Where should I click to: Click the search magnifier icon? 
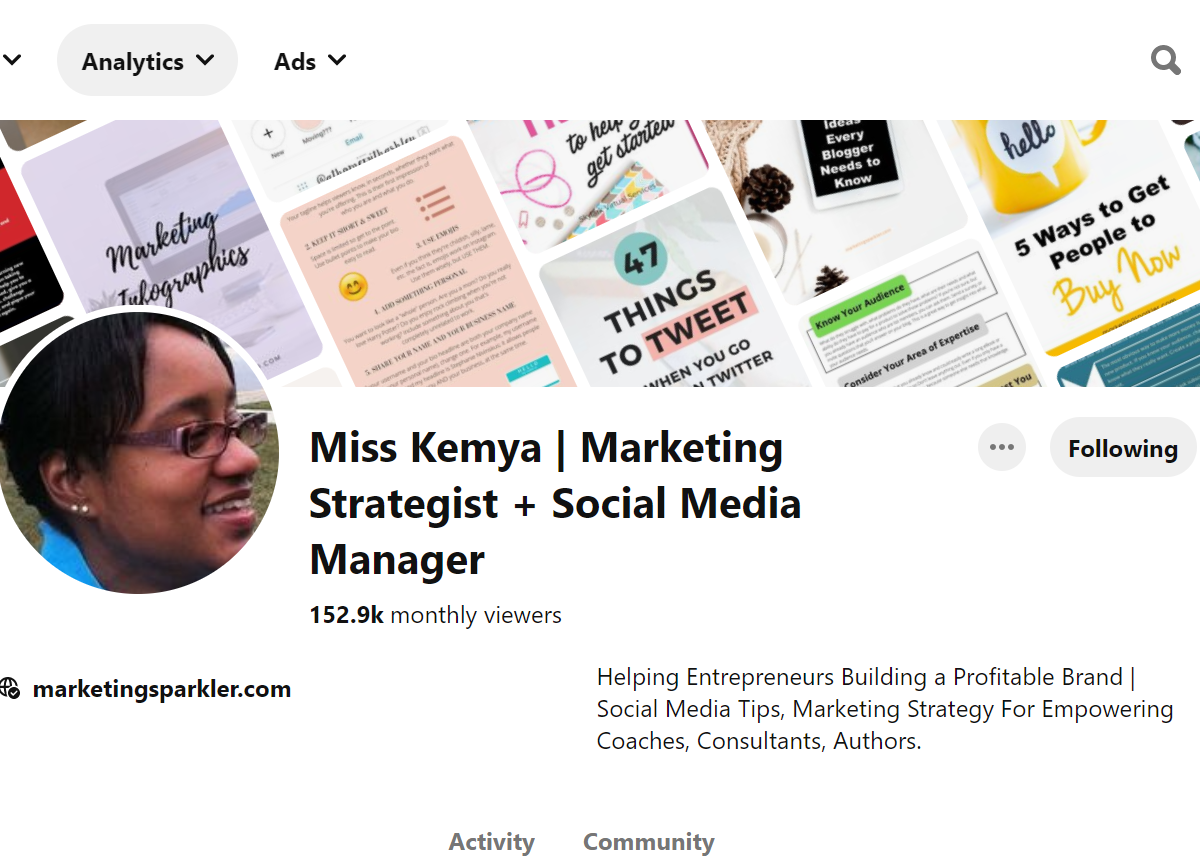tap(1165, 61)
